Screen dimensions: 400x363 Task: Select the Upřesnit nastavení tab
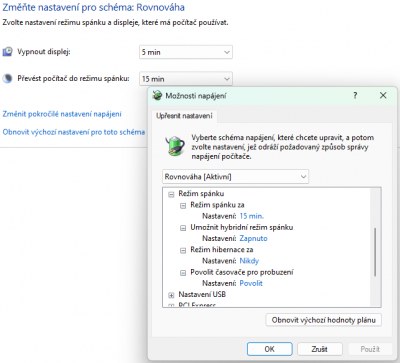tap(184, 116)
